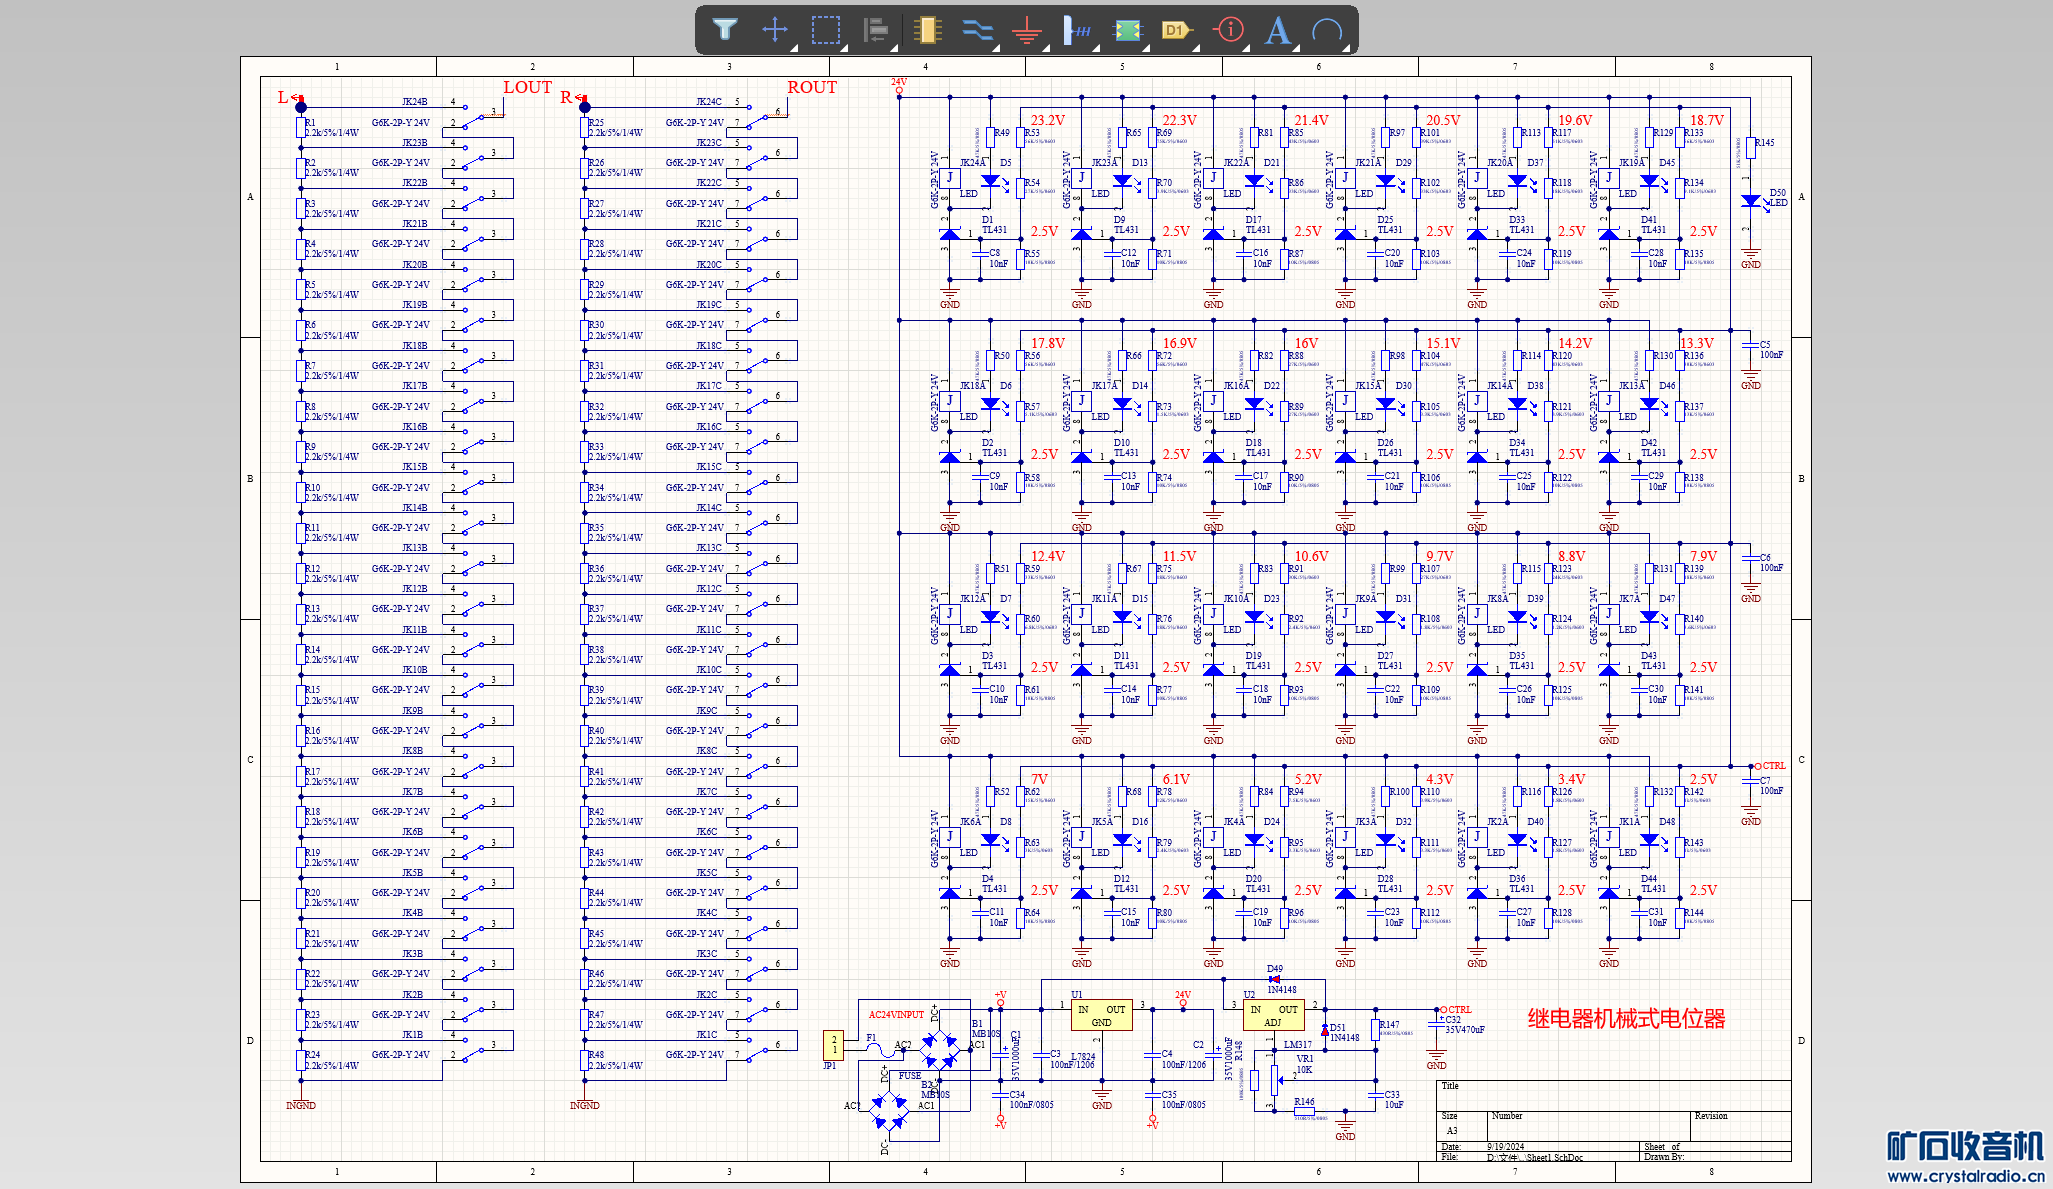Select the place wire tool
The width and height of the screenshot is (2053, 1189).
tap(977, 30)
